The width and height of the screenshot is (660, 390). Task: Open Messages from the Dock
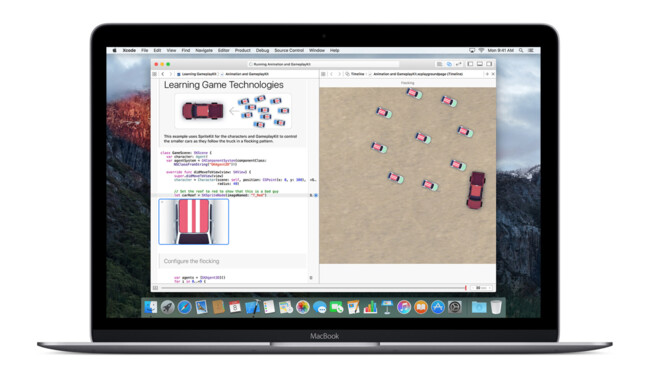(x=319, y=308)
